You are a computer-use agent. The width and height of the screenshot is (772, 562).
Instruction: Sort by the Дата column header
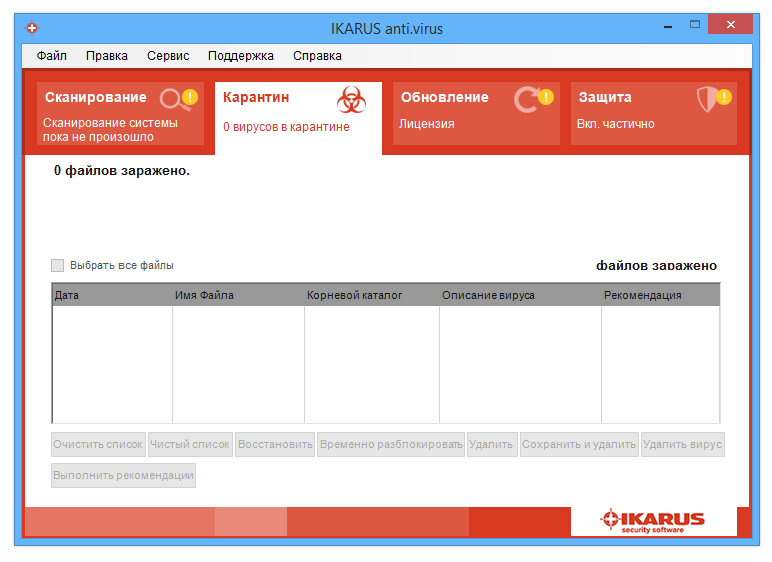pos(112,295)
